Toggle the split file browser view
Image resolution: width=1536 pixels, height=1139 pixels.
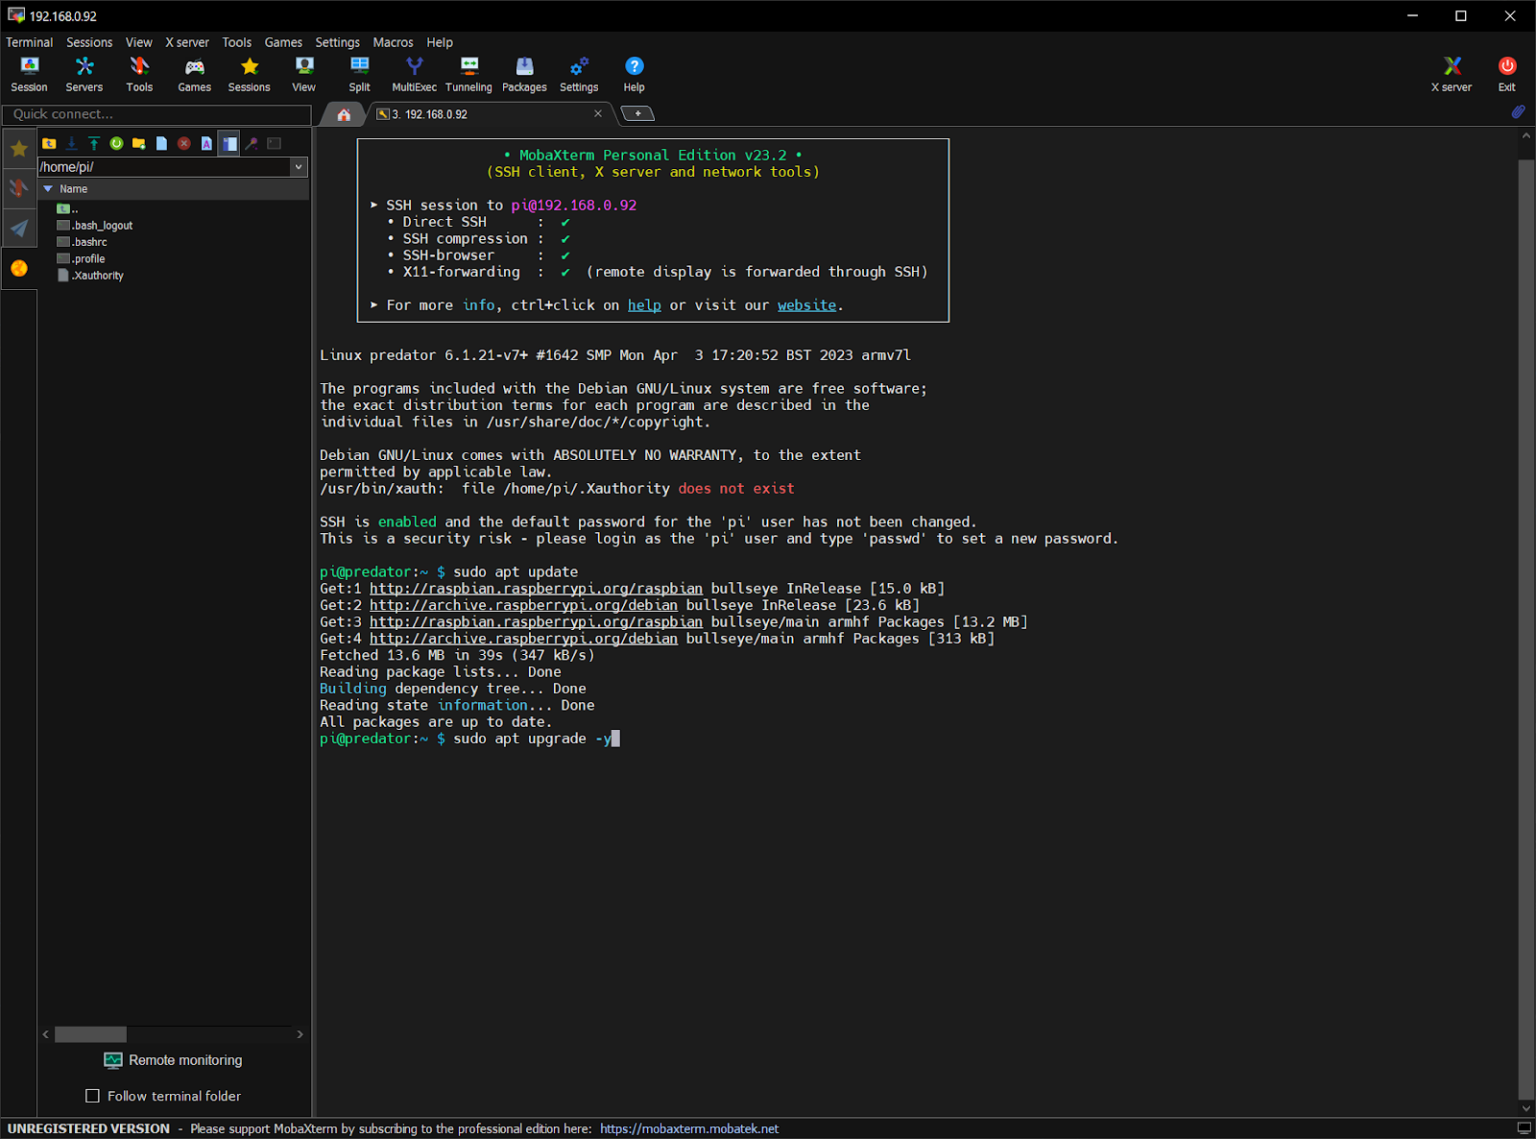[229, 143]
